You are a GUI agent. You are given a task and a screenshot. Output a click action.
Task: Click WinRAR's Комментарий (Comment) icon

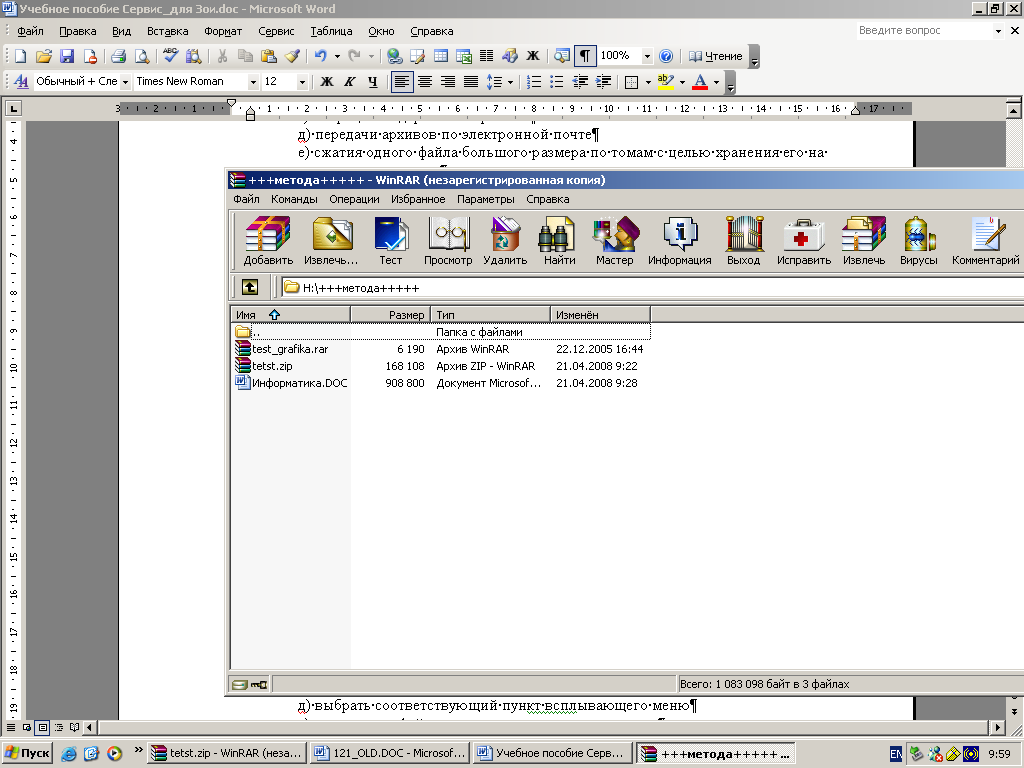coord(985,241)
